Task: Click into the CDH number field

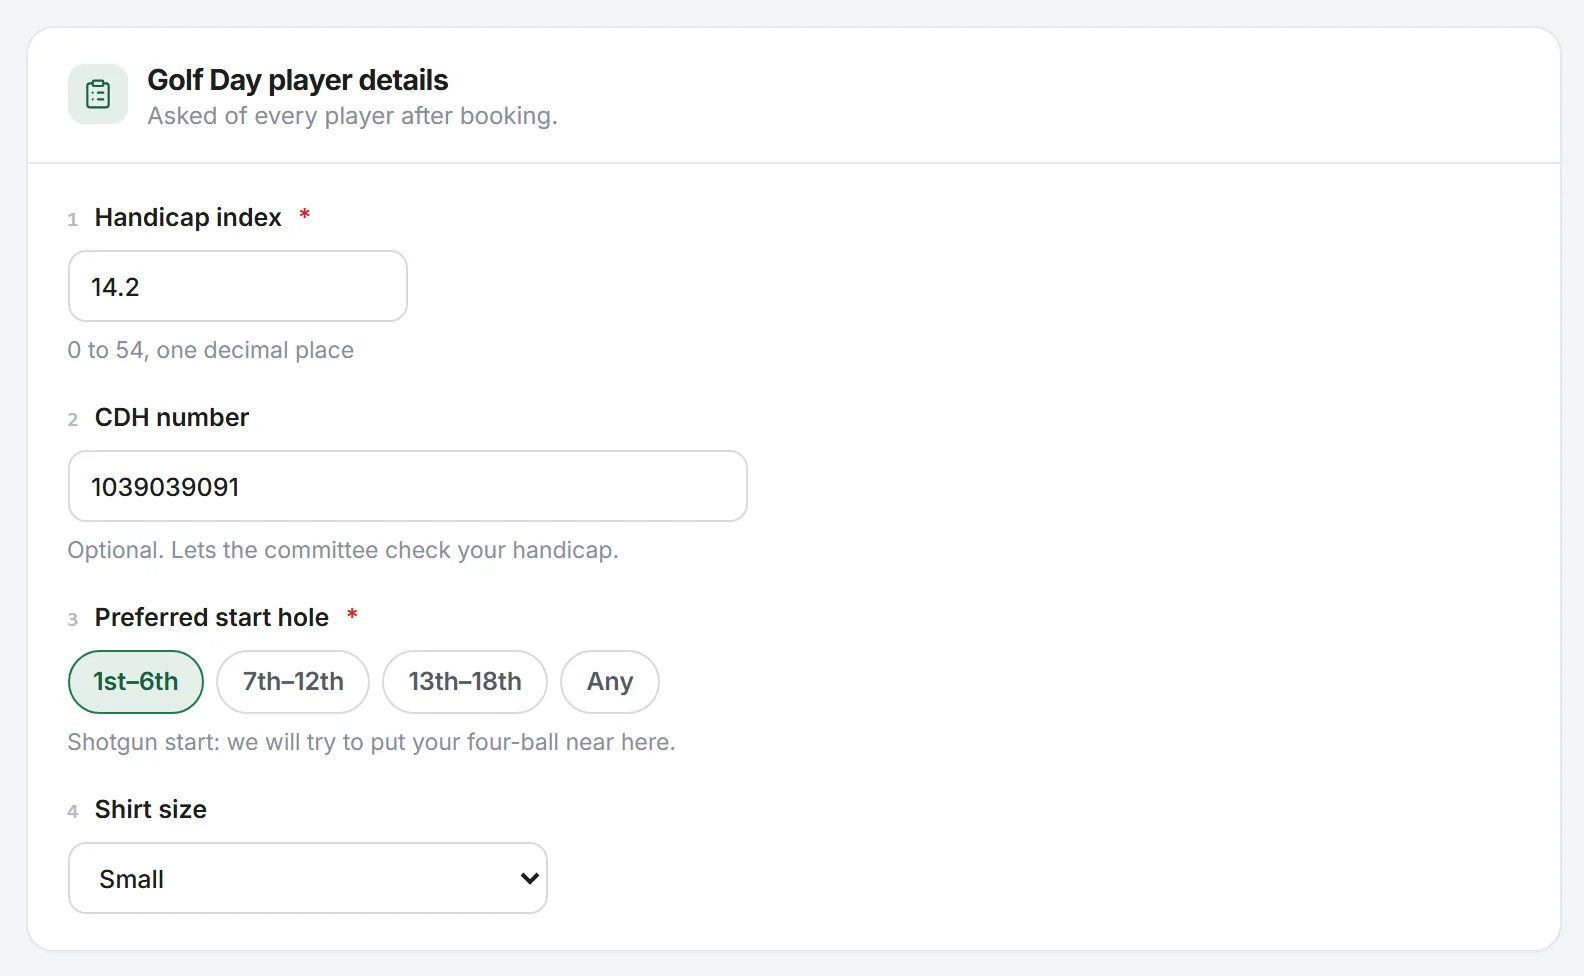Action: (x=408, y=486)
